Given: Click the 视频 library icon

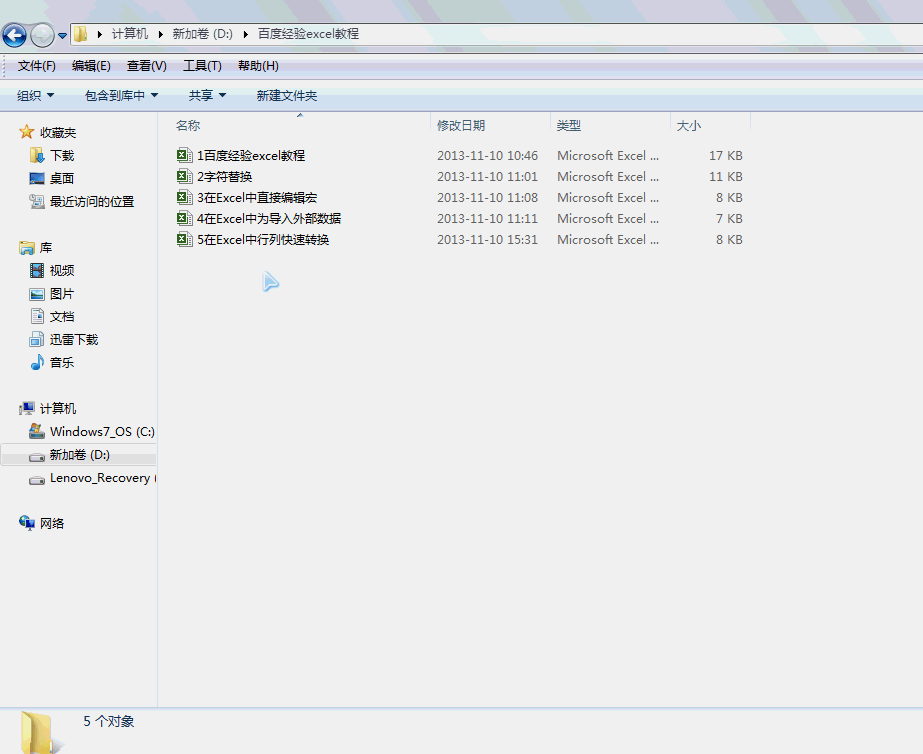Looking at the screenshot, I should [37, 270].
